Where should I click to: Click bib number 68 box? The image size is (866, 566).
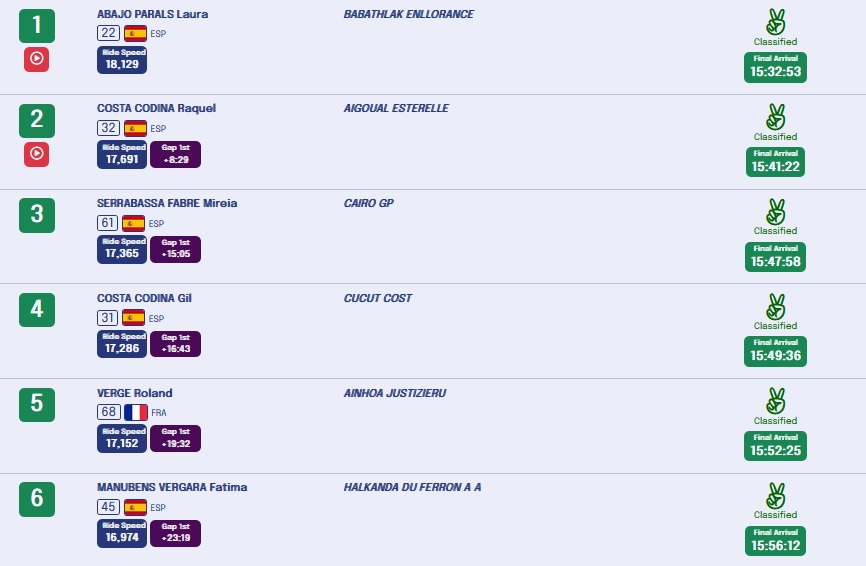tap(108, 412)
